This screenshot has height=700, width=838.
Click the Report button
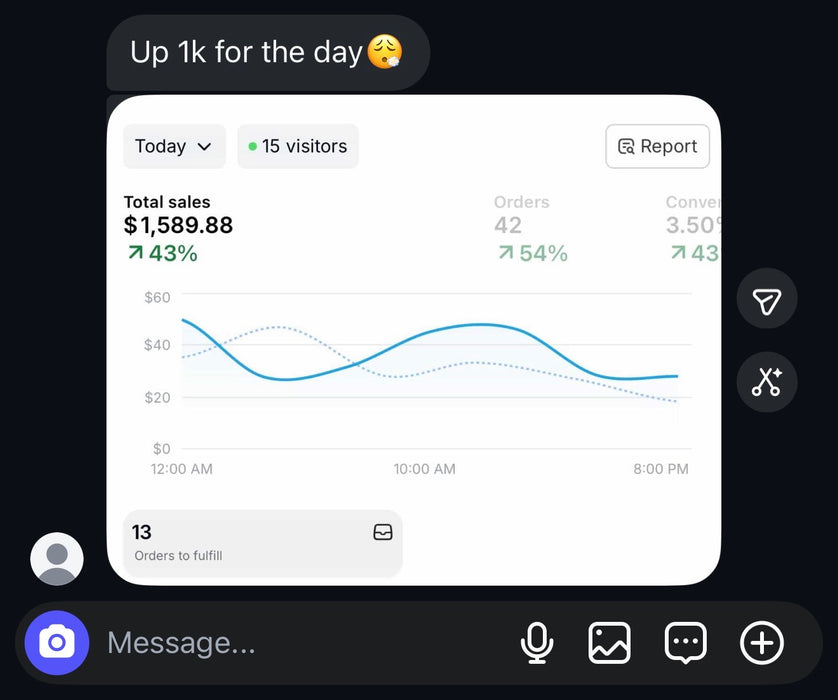tap(657, 146)
